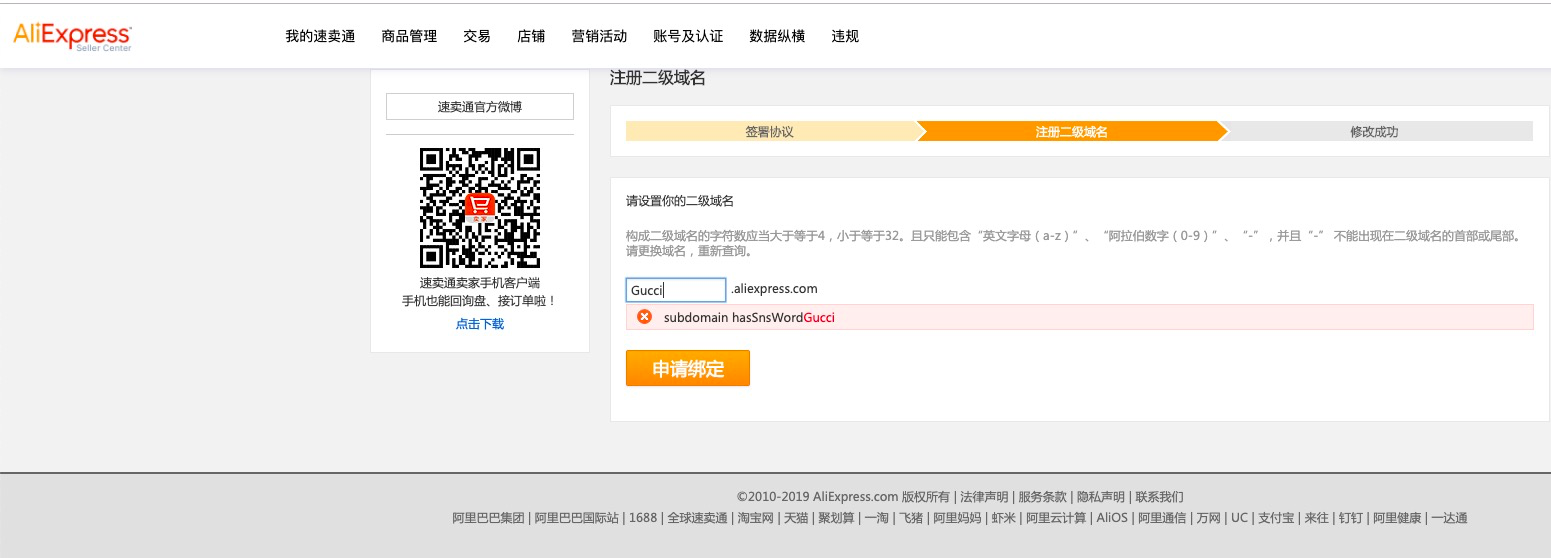Open the 钉钉 footer link

pyautogui.click(x=1351, y=518)
